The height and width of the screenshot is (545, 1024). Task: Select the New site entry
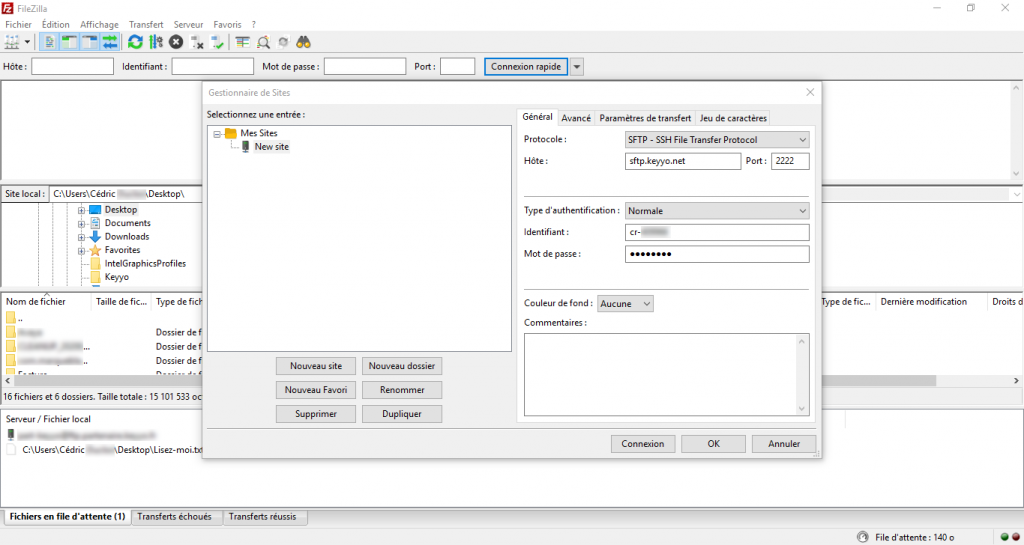[272, 147]
